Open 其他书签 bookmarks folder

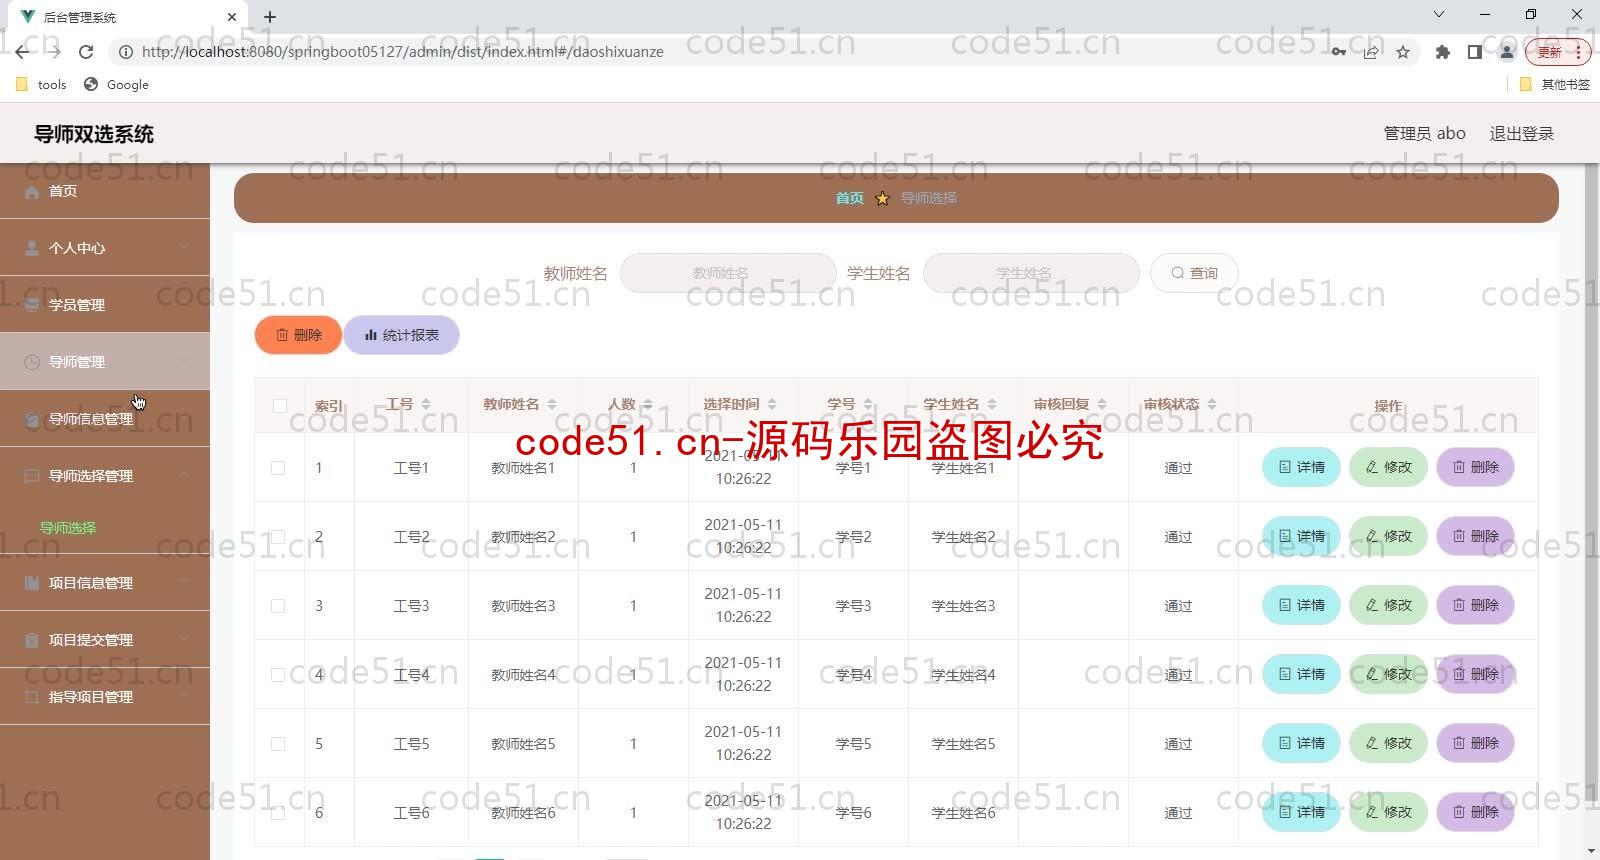click(x=1554, y=85)
